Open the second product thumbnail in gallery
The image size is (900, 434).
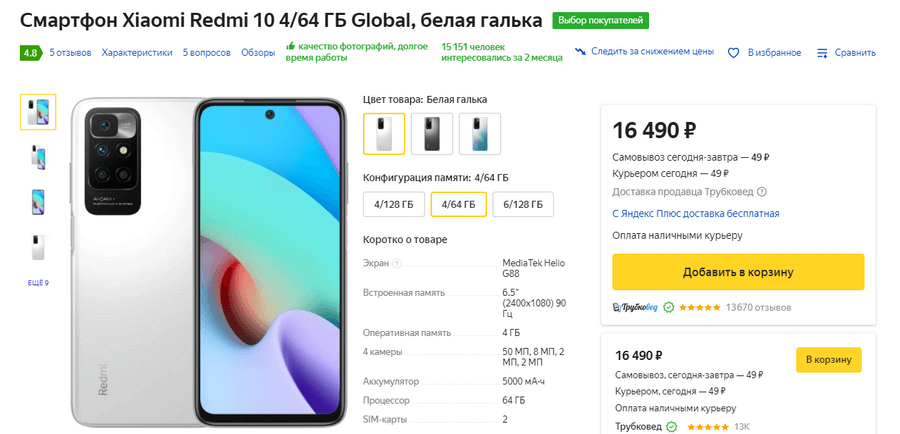pyautogui.click(x=38, y=157)
